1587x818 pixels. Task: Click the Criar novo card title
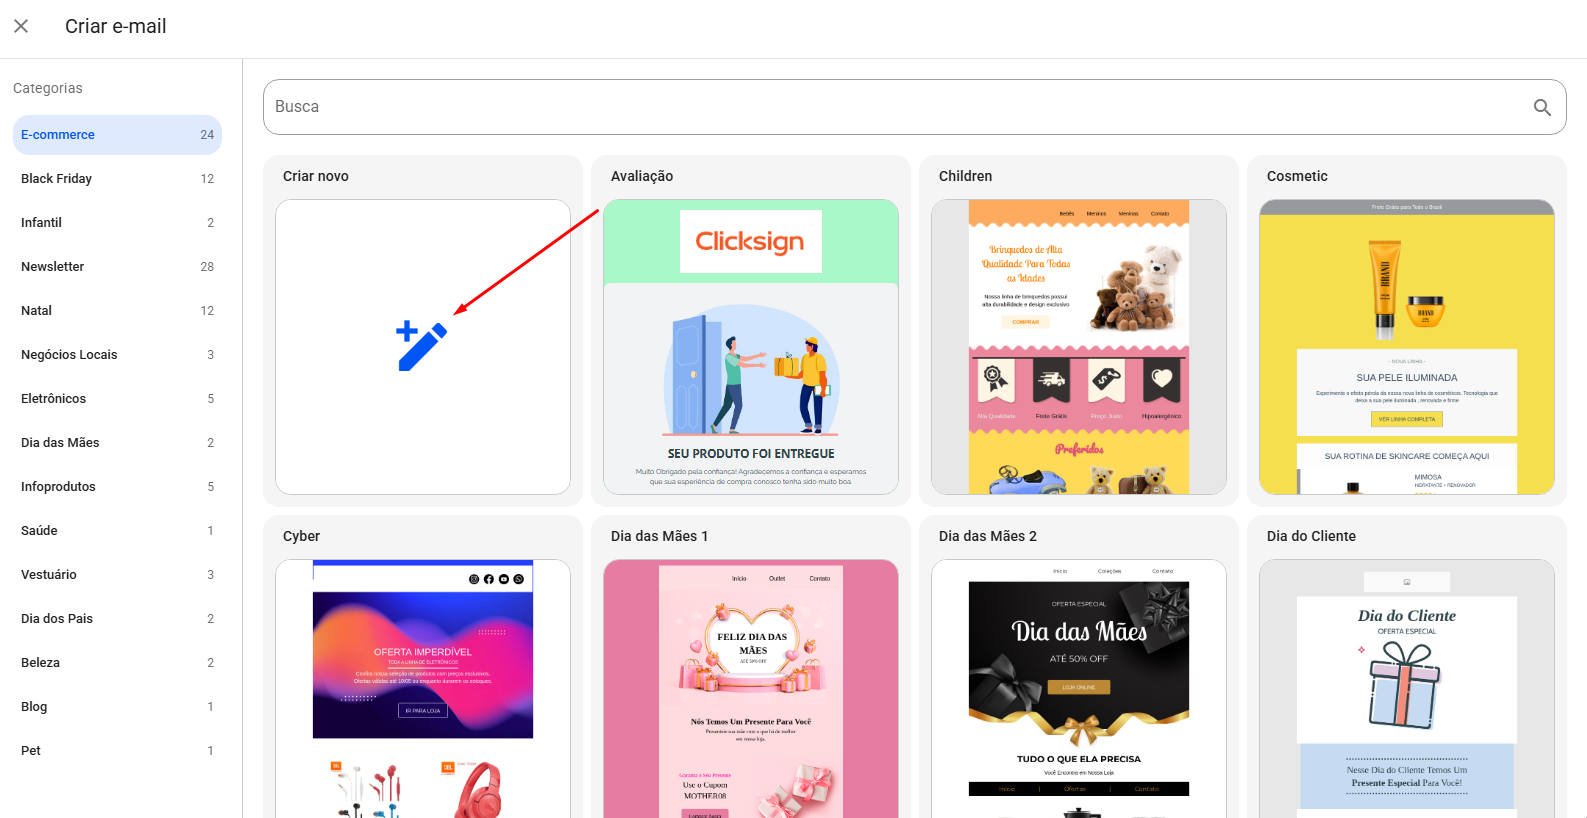pos(316,176)
